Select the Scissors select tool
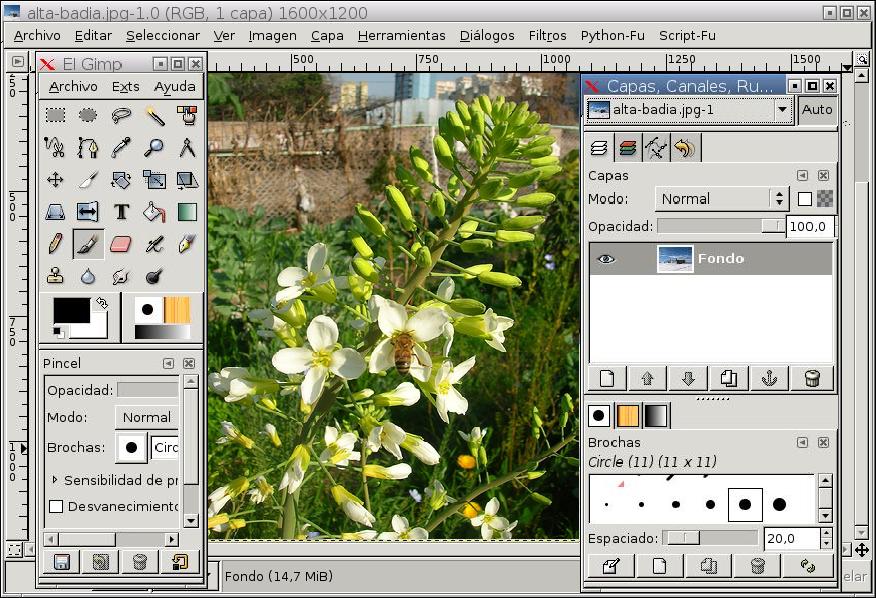The height and width of the screenshot is (598, 876). click(55, 148)
